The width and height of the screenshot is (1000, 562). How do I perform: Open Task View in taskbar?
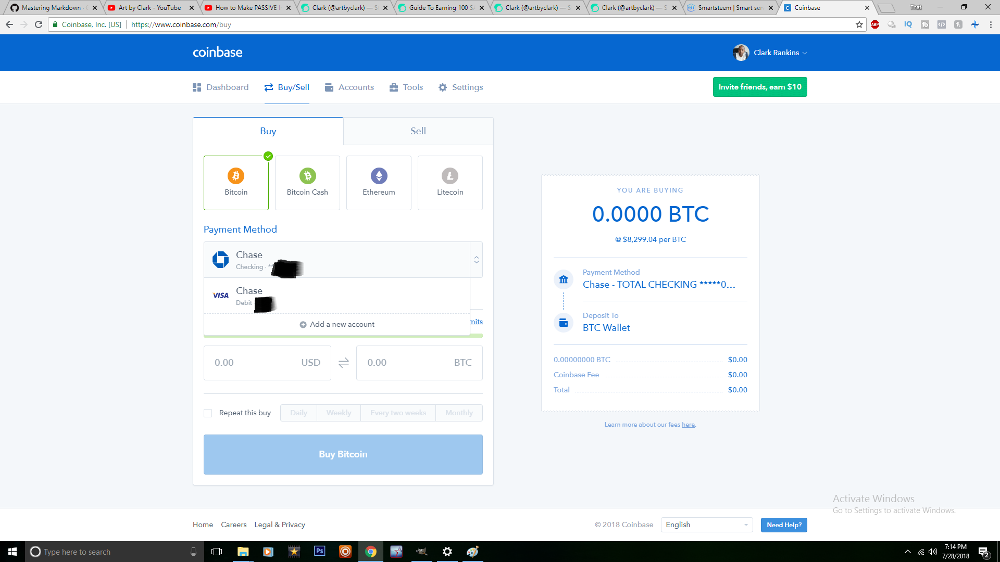click(x=216, y=552)
